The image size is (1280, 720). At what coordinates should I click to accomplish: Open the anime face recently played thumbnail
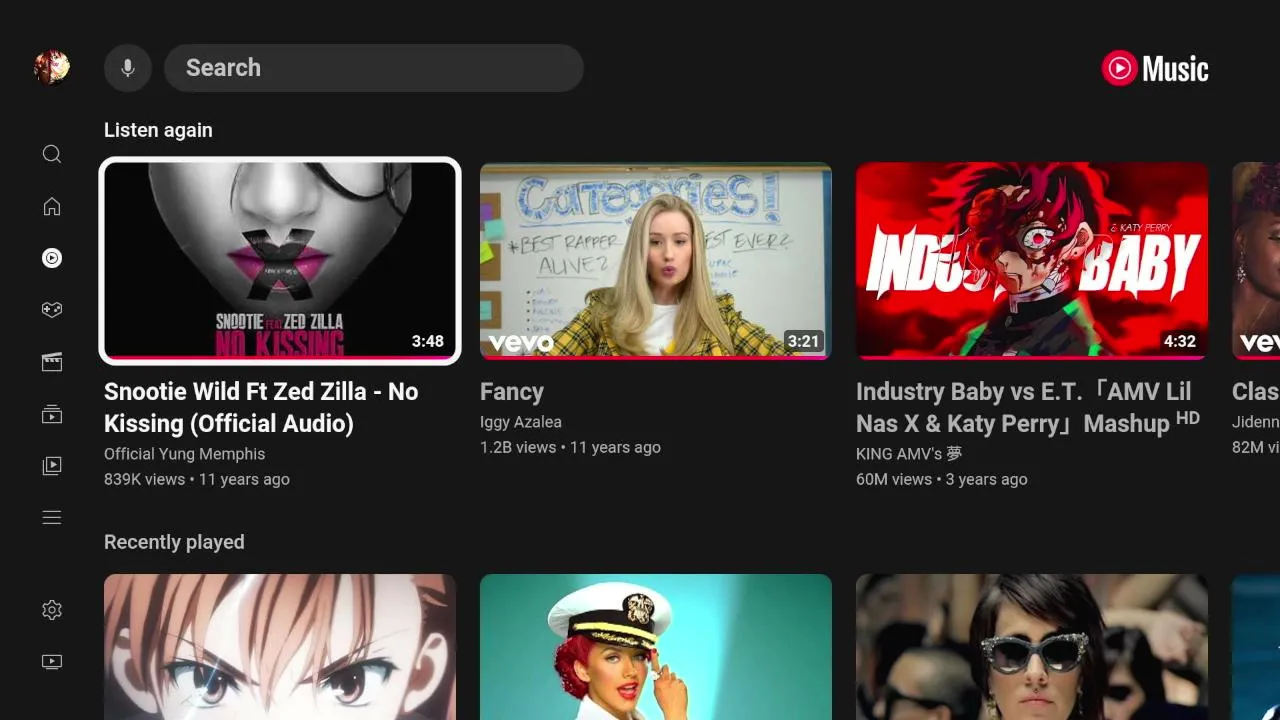[x=280, y=647]
